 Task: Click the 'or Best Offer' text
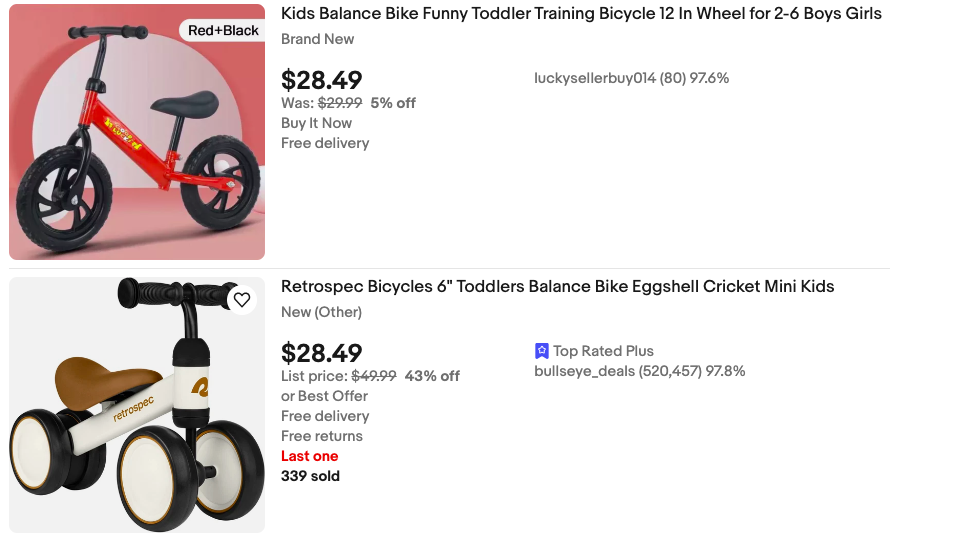tap(324, 396)
